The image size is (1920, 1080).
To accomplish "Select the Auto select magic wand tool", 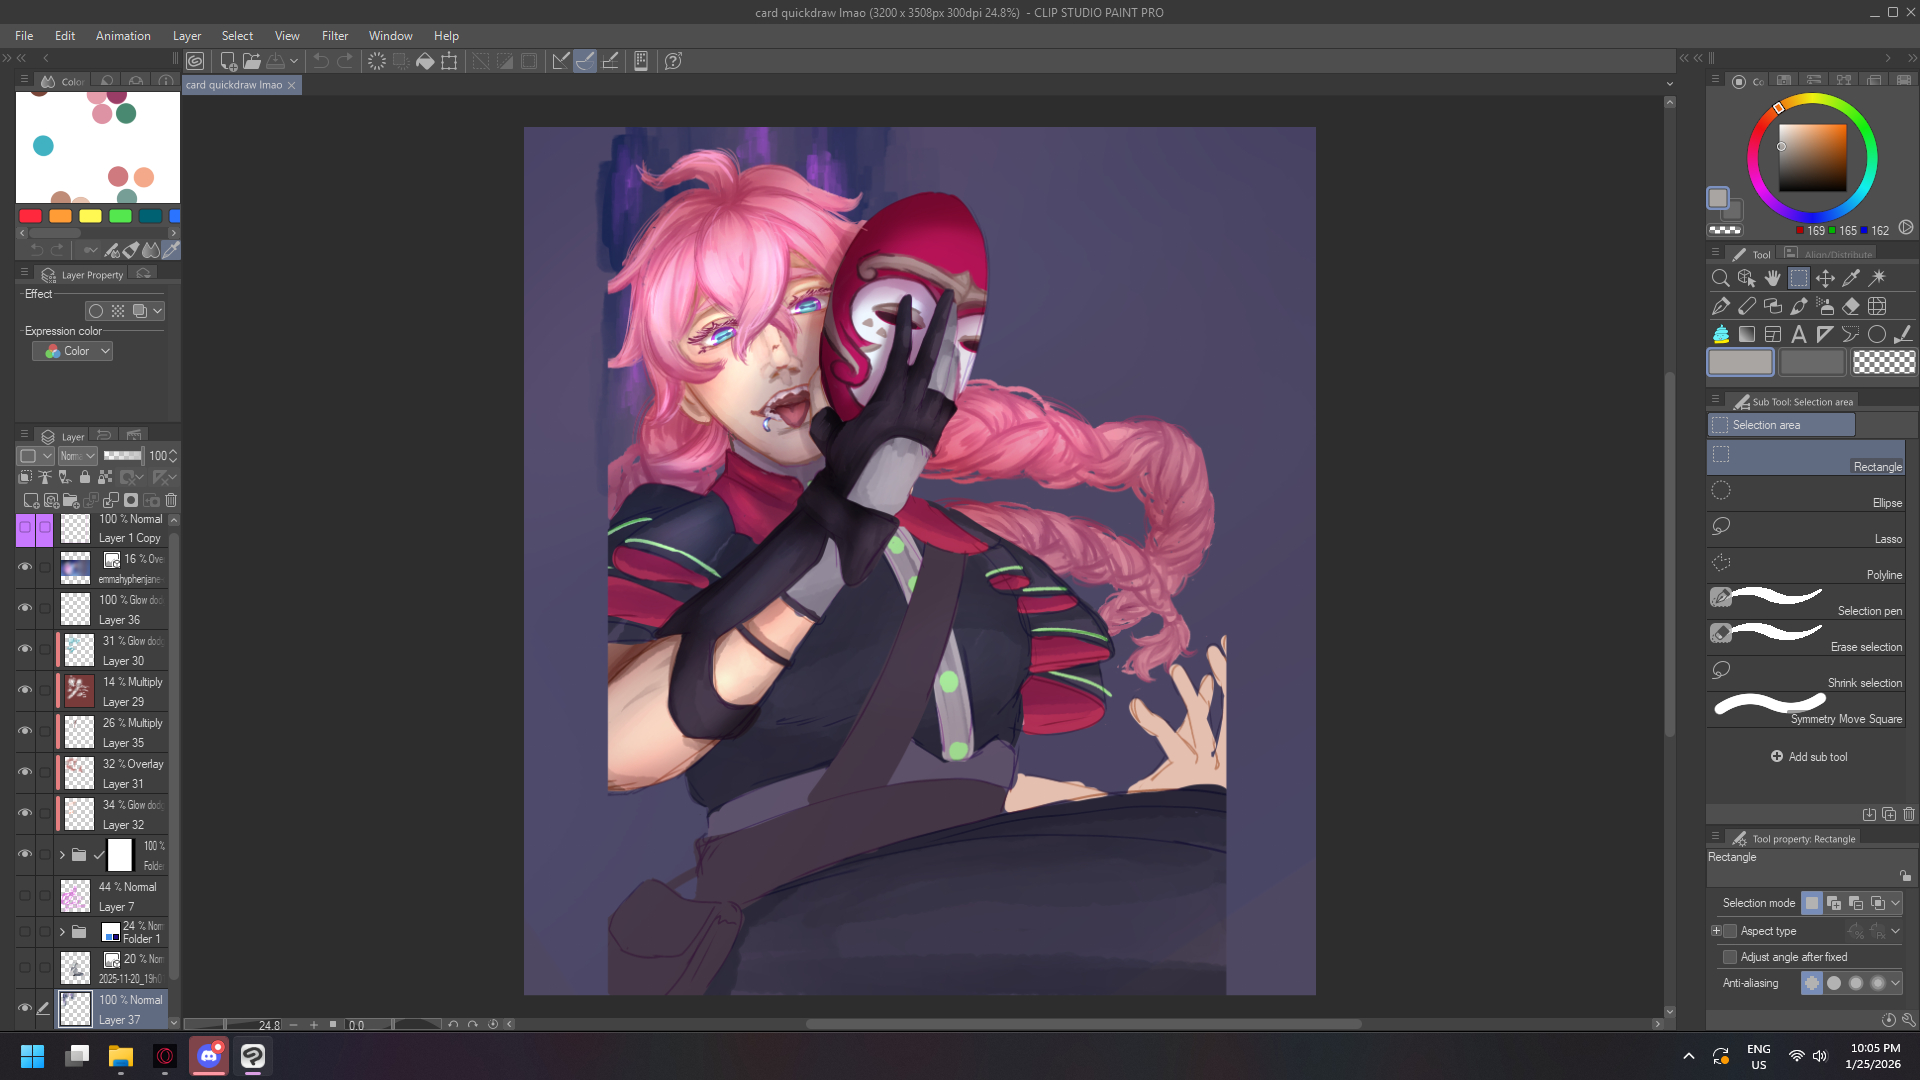I will 1878,278.
